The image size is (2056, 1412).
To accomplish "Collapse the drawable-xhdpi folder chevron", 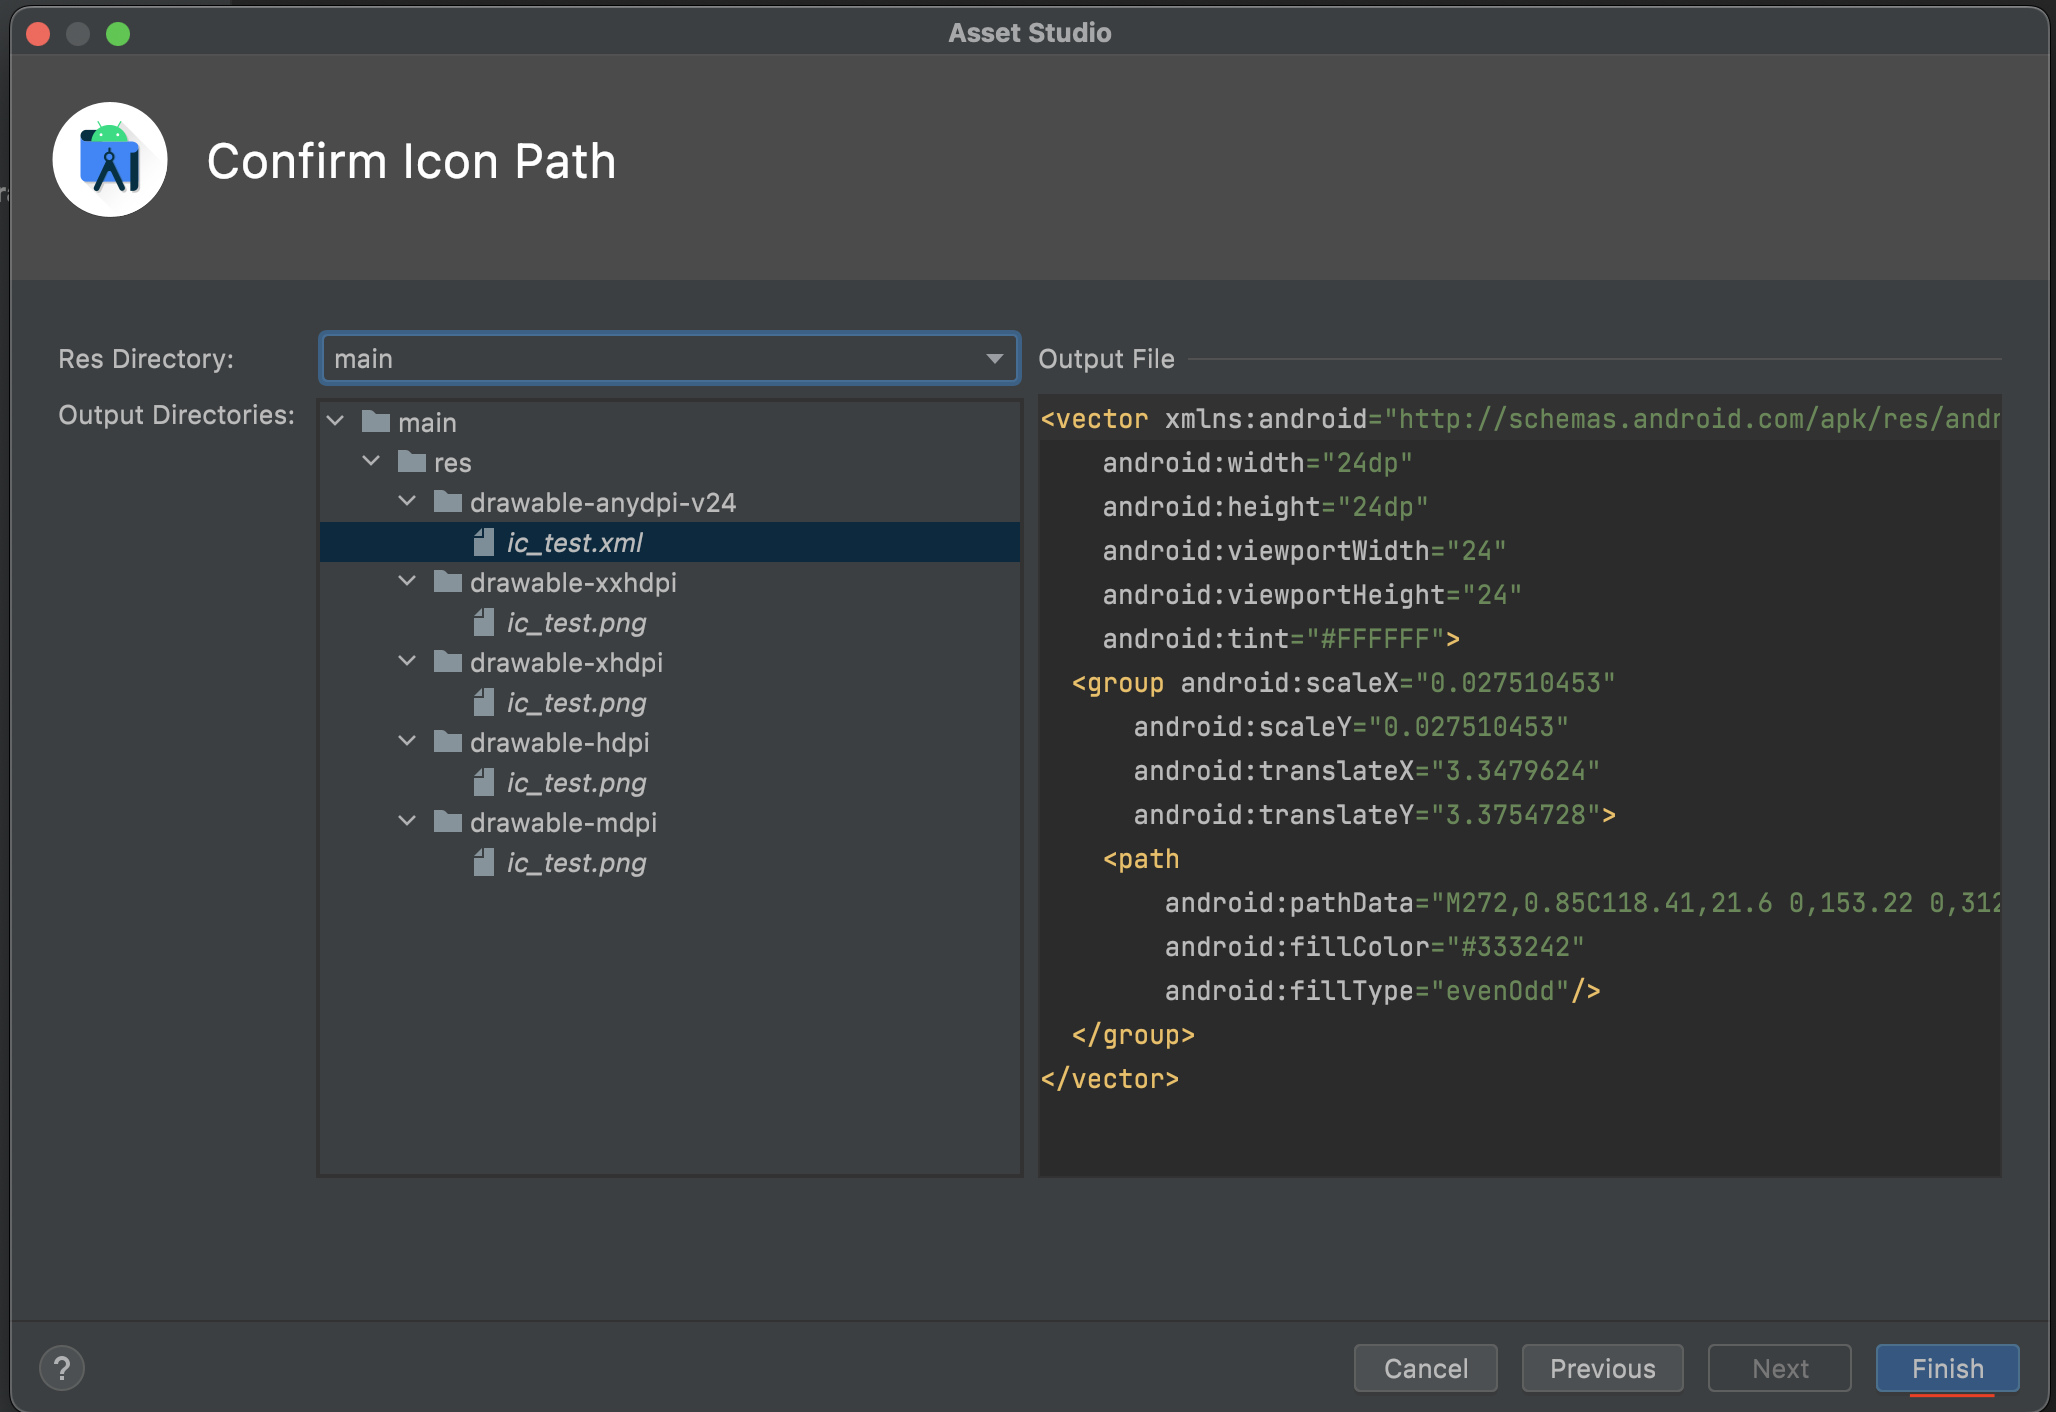I will click(x=407, y=662).
